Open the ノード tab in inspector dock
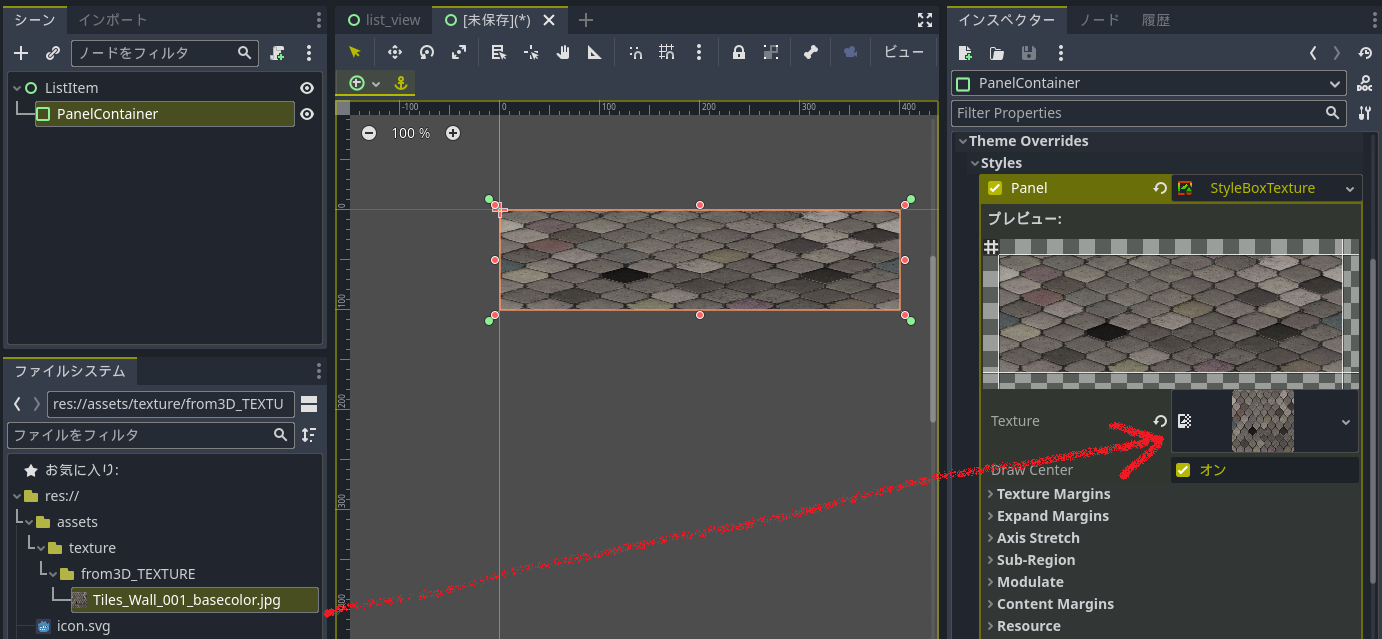 [x=1099, y=20]
